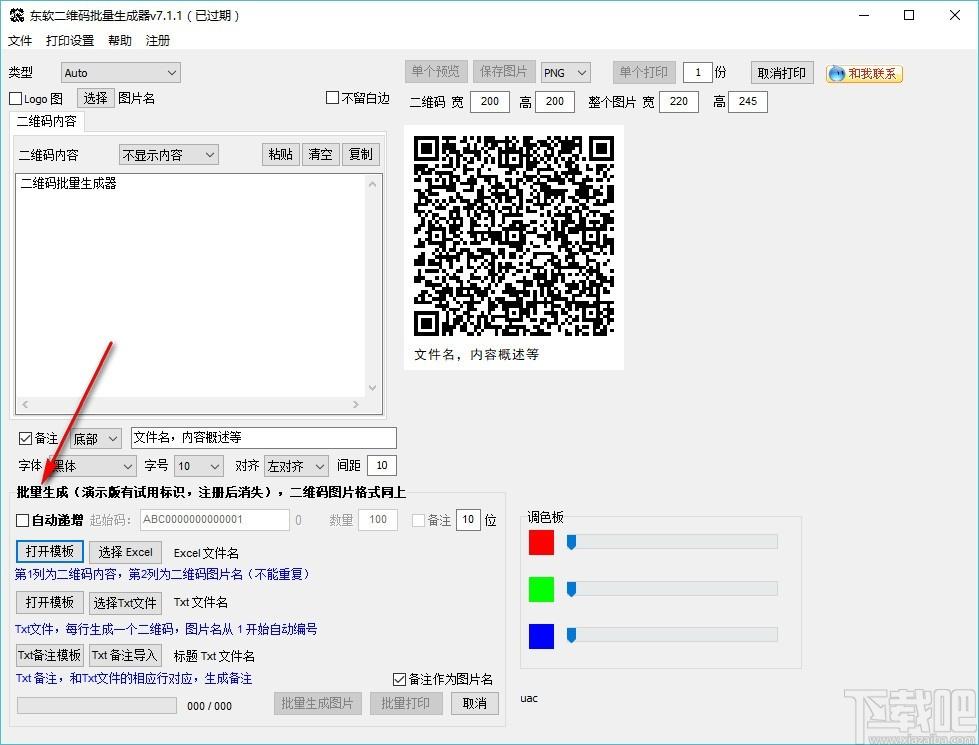Open the 帮助 menu
The height and width of the screenshot is (745, 979).
[x=120, y=41]
